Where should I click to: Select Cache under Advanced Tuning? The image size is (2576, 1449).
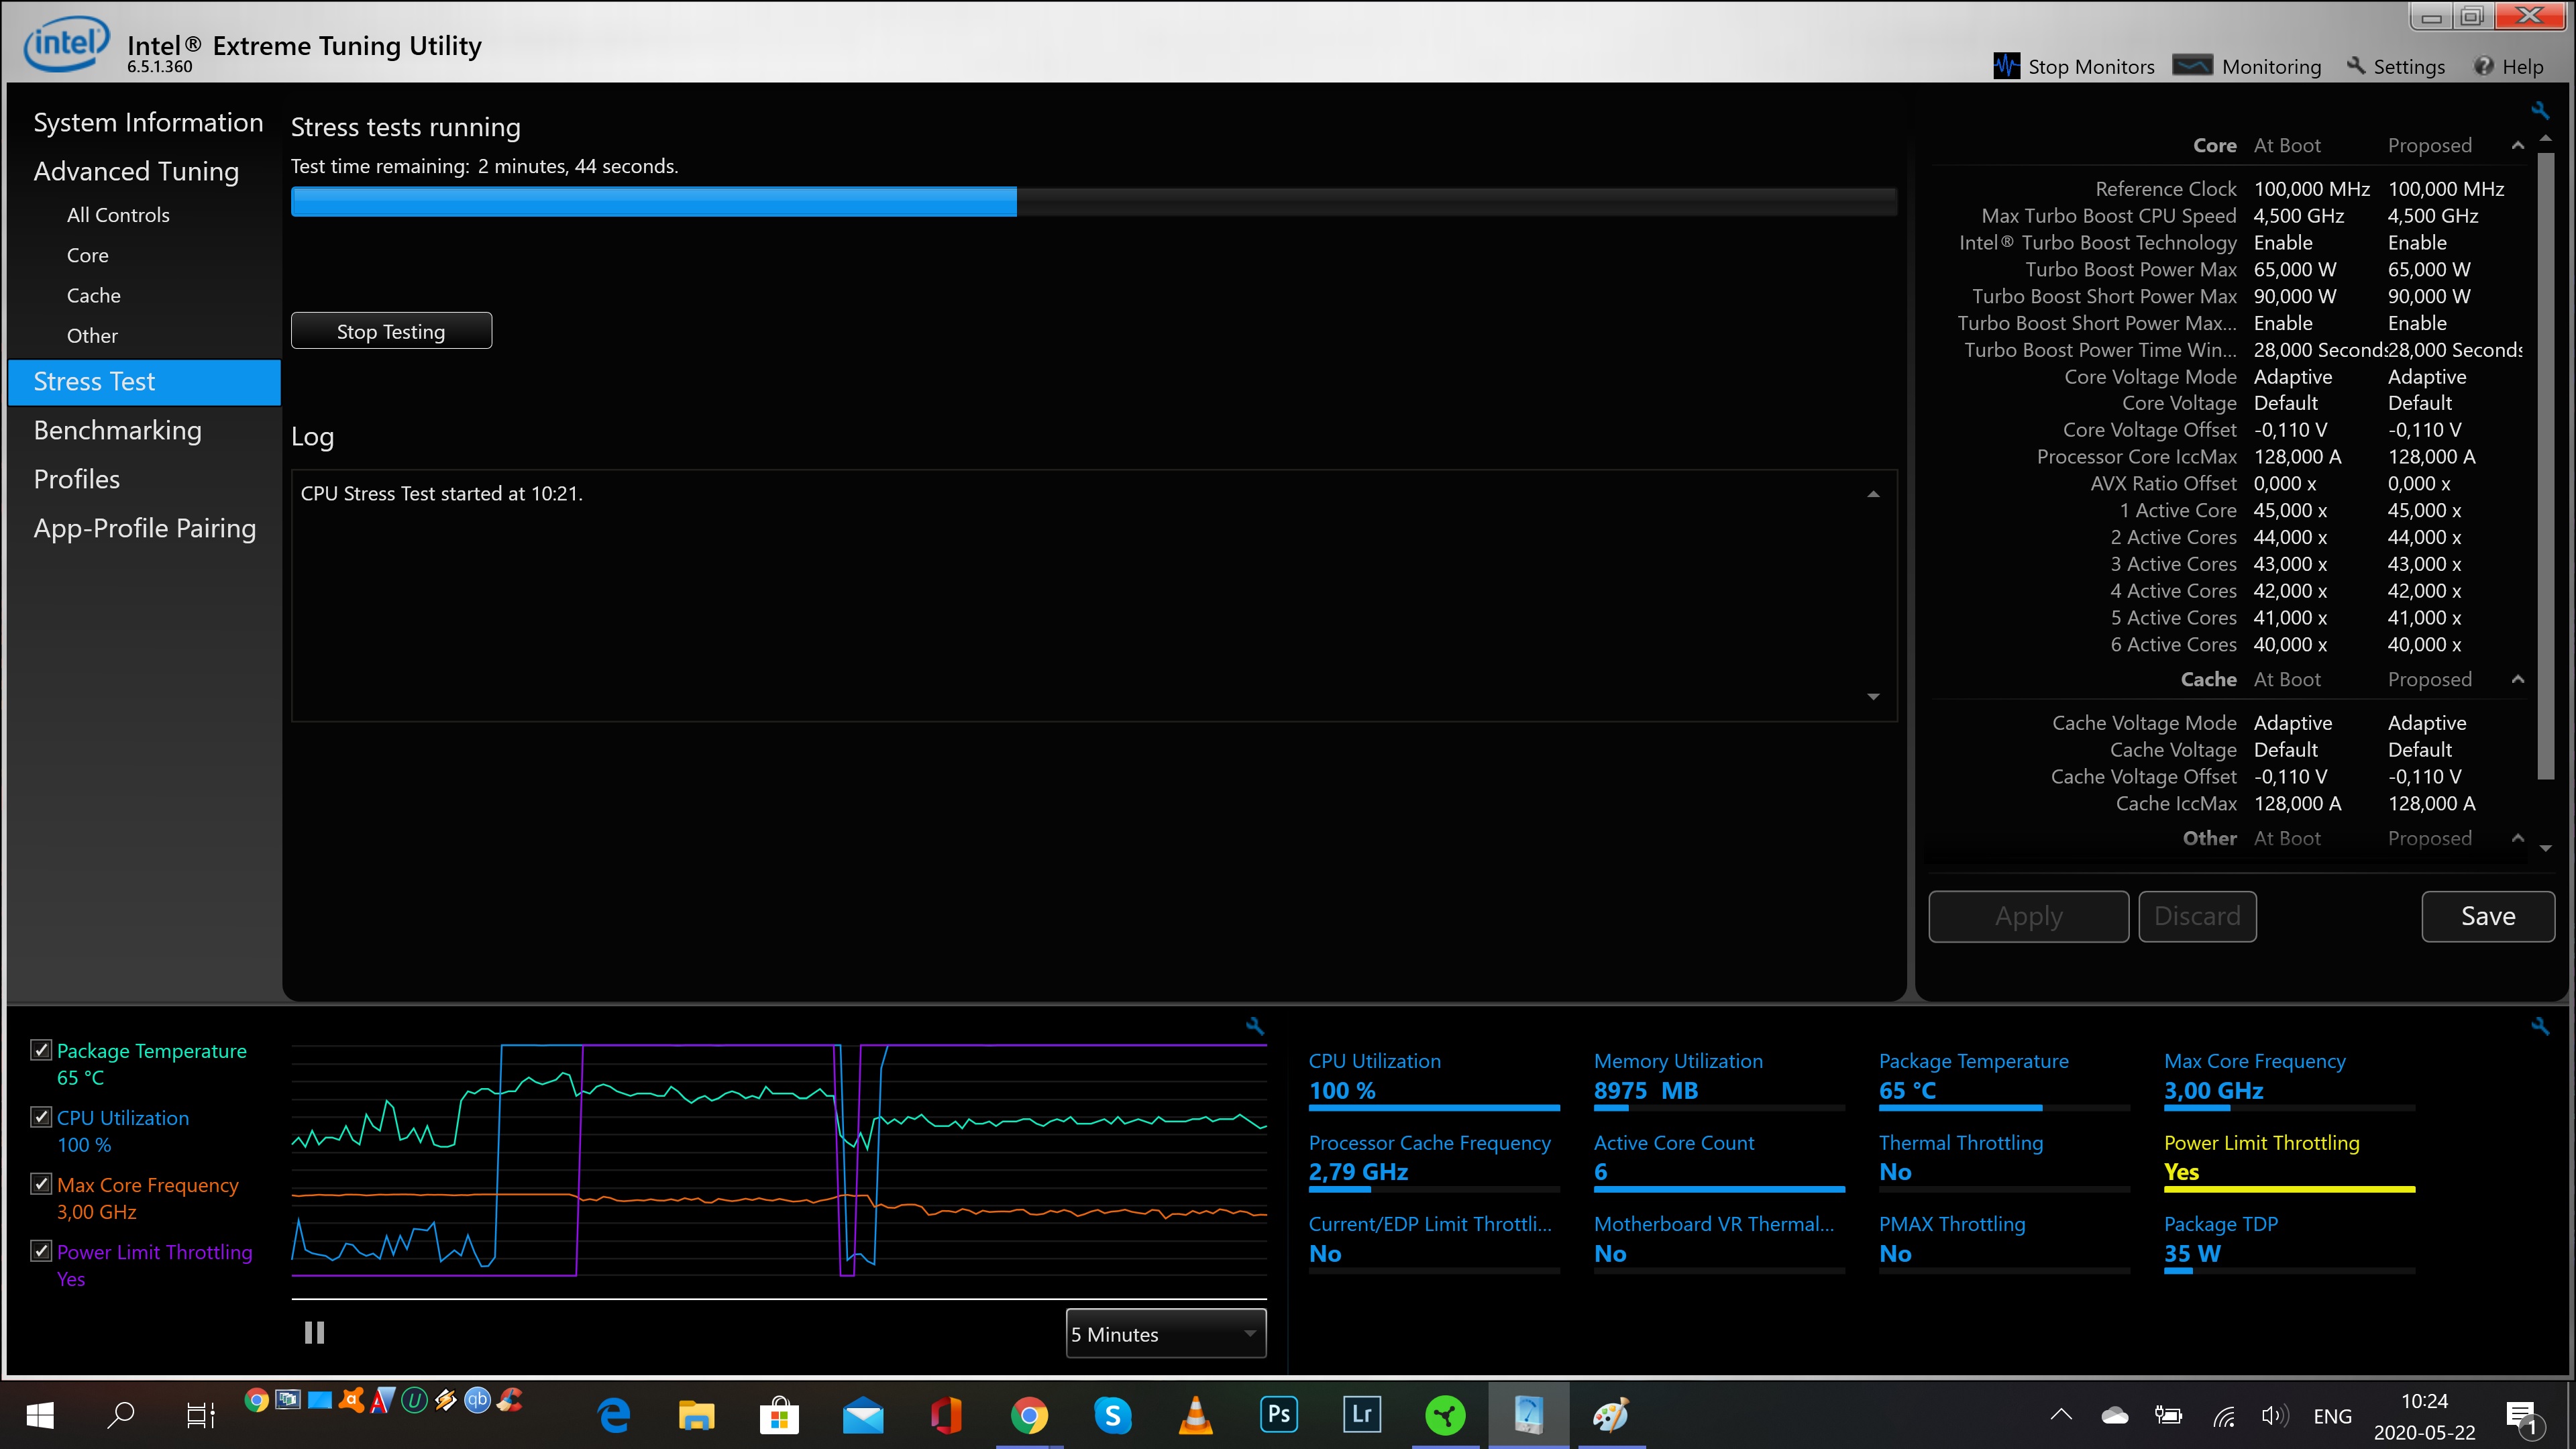click(93, 295)
